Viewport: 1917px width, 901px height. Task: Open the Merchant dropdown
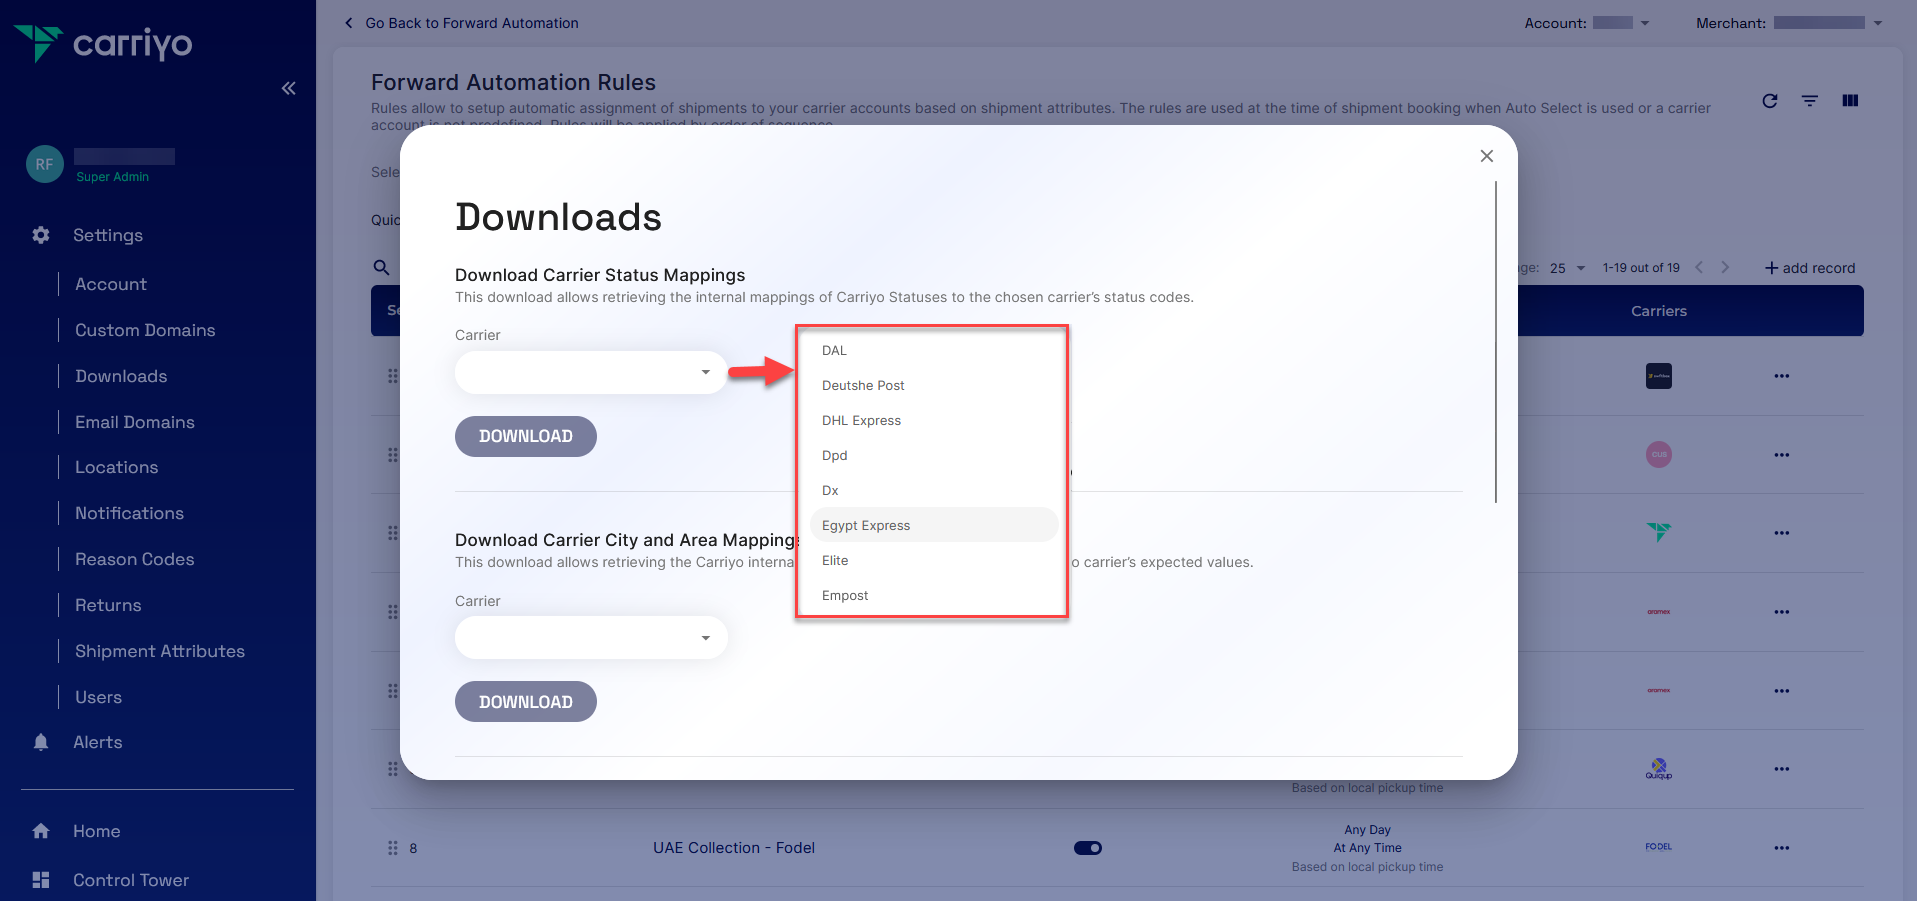pos(1828,23)
